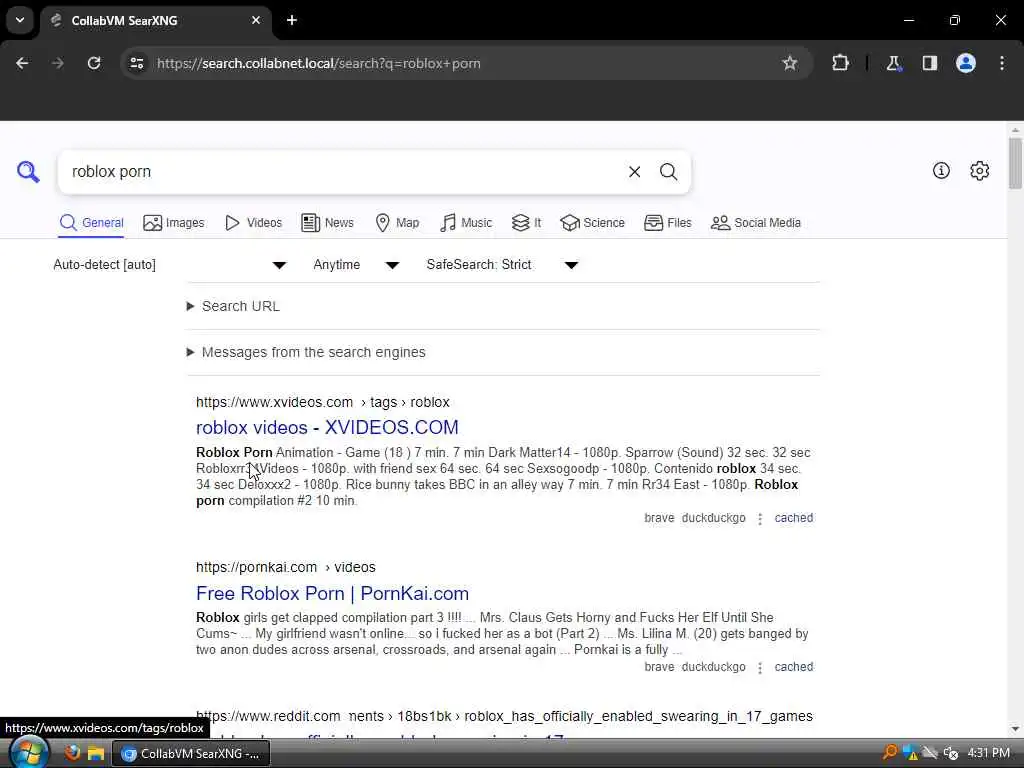This screenshot has width=1024, height=768.
Task: View site information icon in address bar
Action: click(136, 63)
